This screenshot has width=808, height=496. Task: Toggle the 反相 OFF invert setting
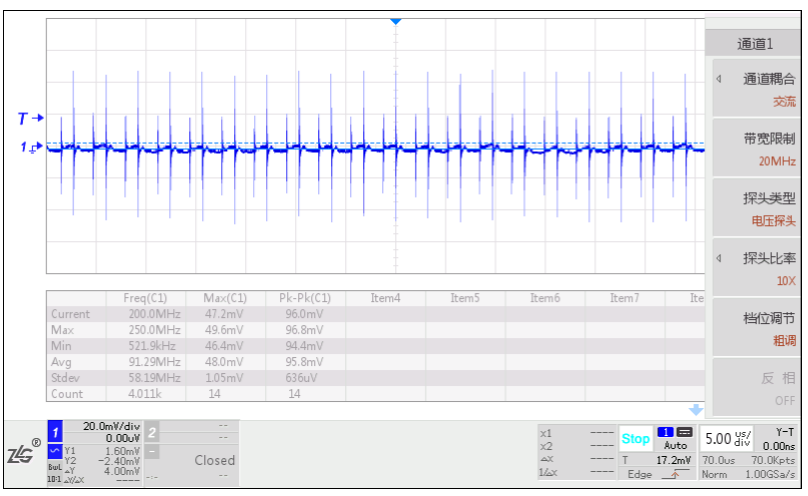756,388
